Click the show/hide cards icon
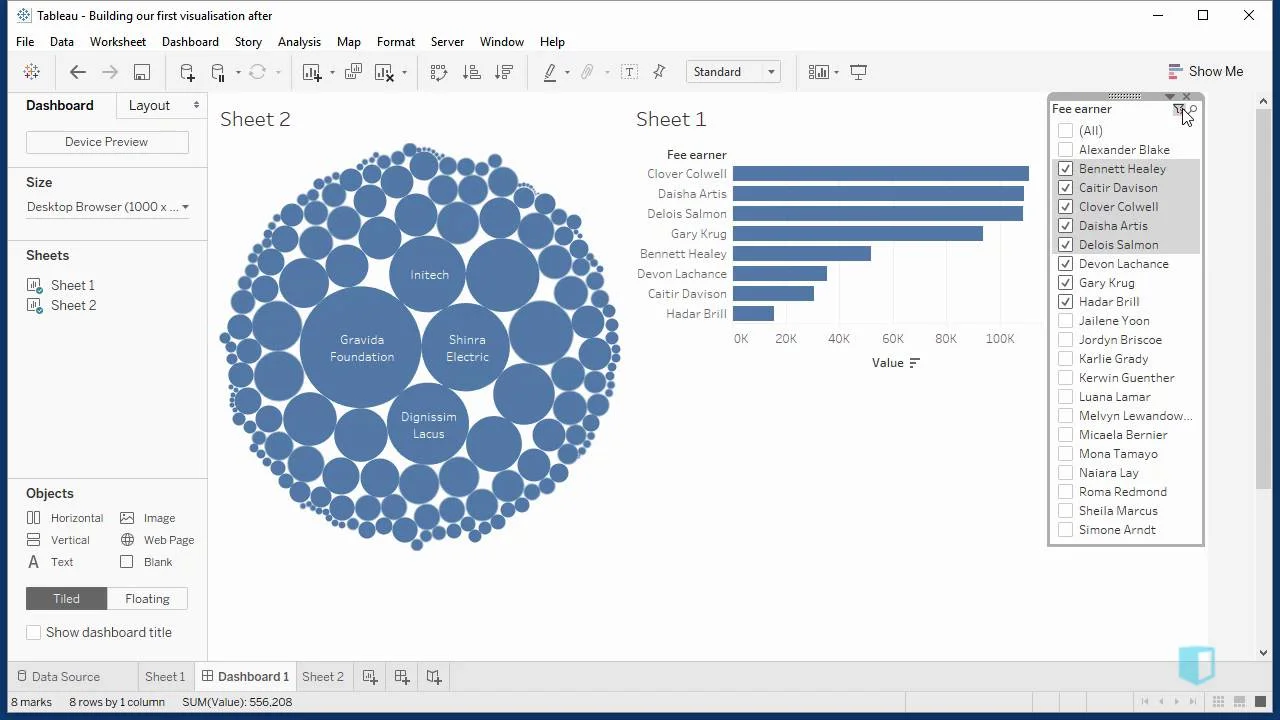 point(819,72)
